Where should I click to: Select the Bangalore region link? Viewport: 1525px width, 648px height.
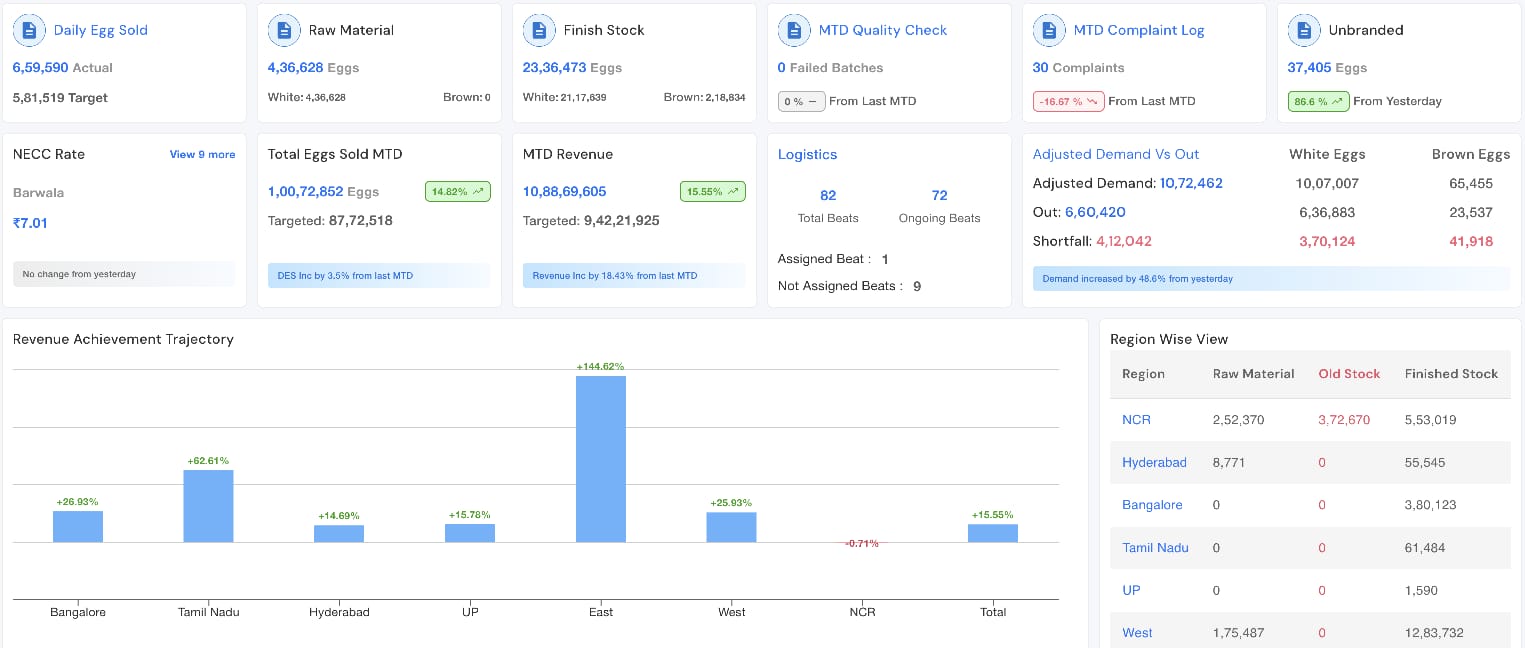point(1152,505)
